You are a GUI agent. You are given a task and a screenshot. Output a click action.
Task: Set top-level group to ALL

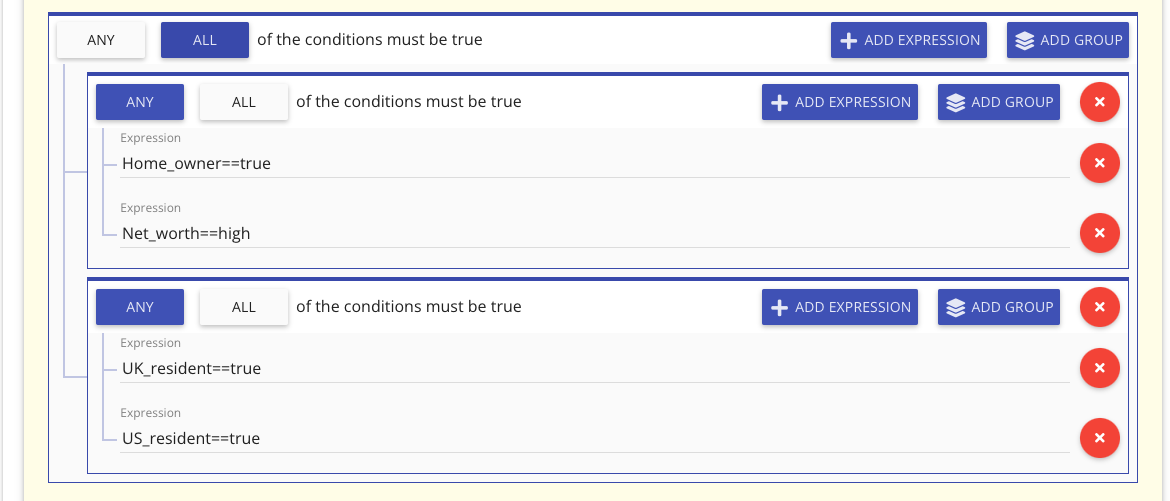click(204, 41)
